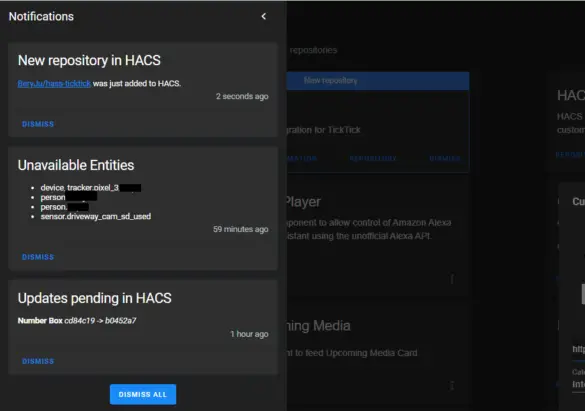This screenshot has height=411, width=585.
Task: Select the Number Box update entry
Action: pos(77,321)
